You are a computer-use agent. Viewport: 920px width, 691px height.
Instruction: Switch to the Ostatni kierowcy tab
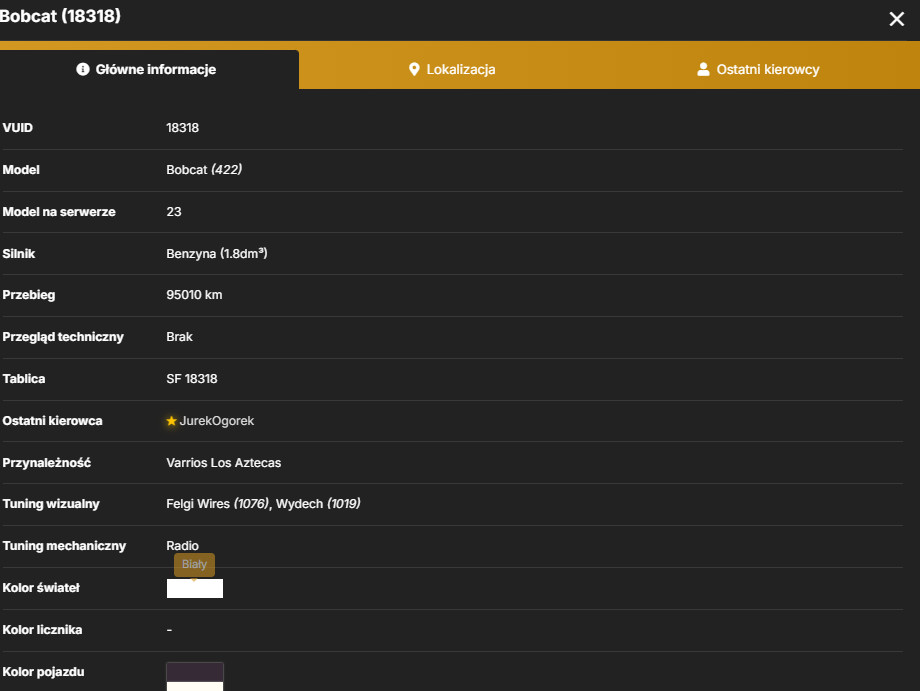pos(758,69)
